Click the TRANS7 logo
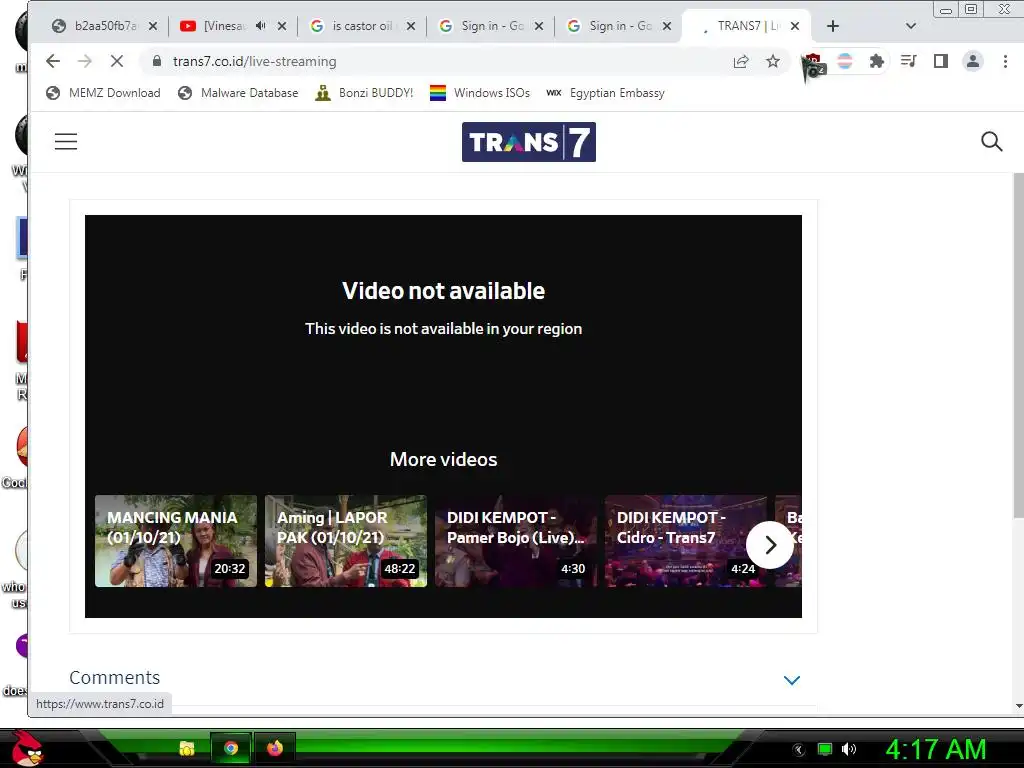The height and width of the screenshot is (768, 1024). click(x=529, y=142)
